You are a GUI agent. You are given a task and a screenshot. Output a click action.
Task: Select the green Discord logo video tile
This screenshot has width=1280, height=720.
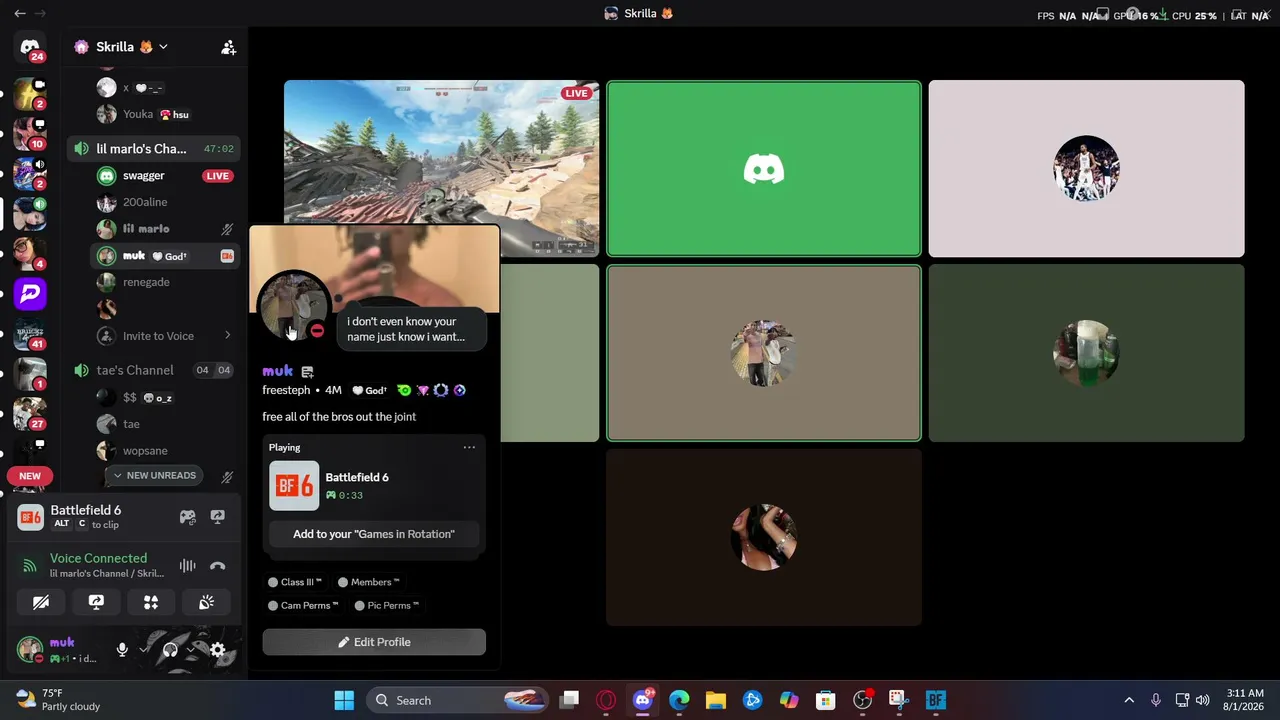point(764,169)
